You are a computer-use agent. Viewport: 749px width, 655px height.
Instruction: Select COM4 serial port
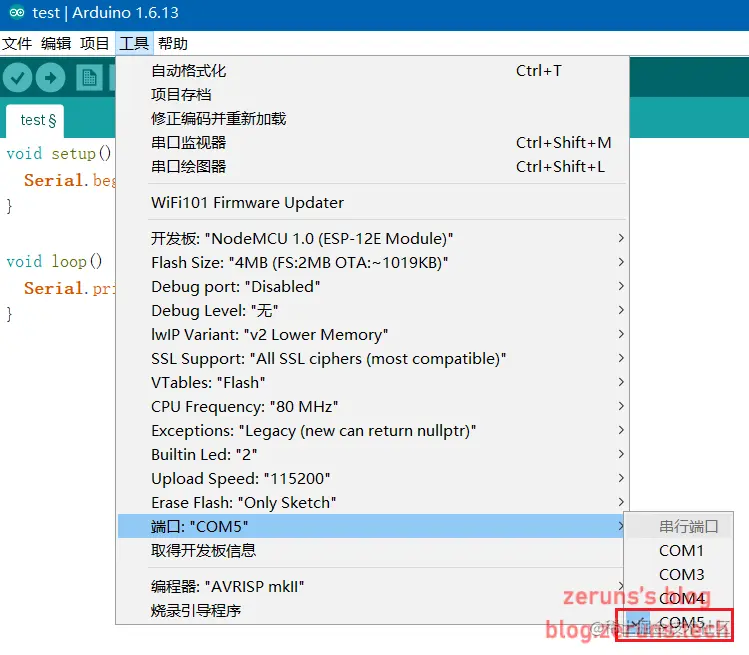(678, 598)
